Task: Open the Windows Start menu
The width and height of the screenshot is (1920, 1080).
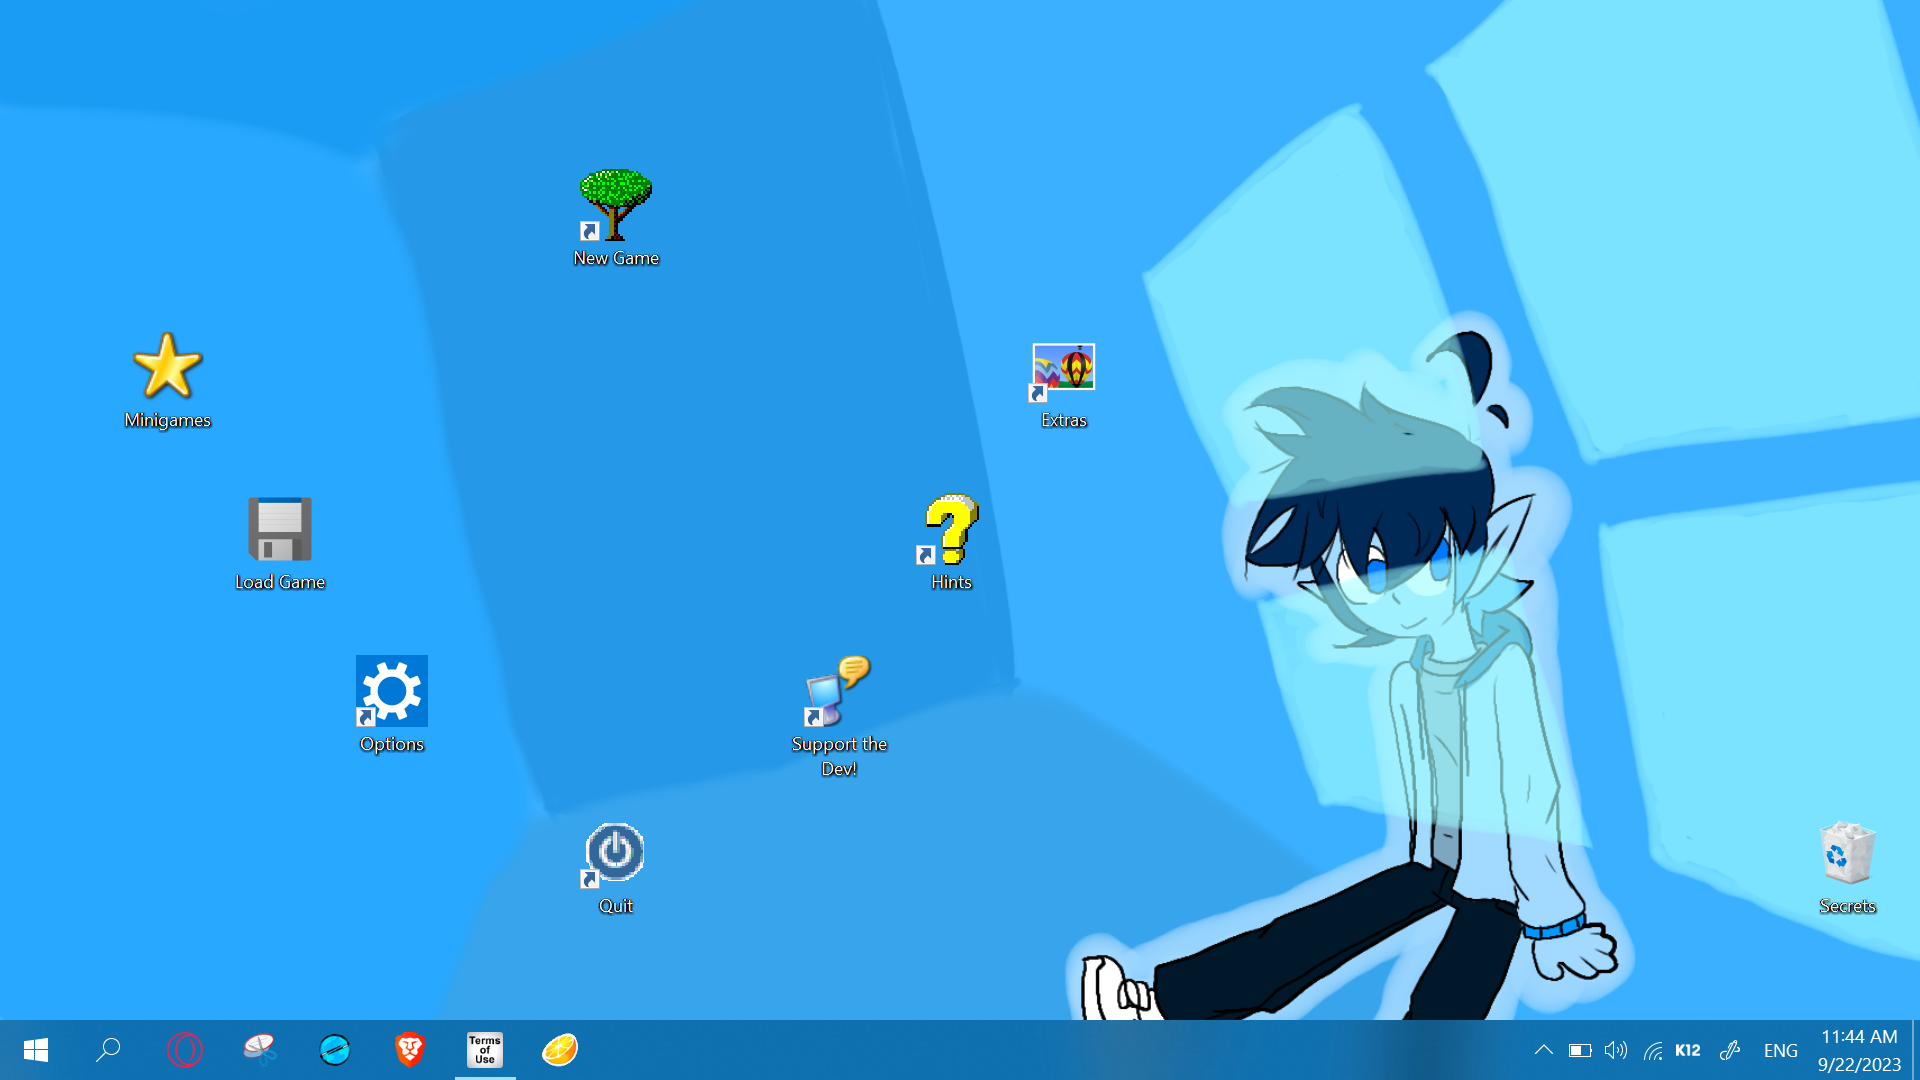Action: pos(36,1050)
